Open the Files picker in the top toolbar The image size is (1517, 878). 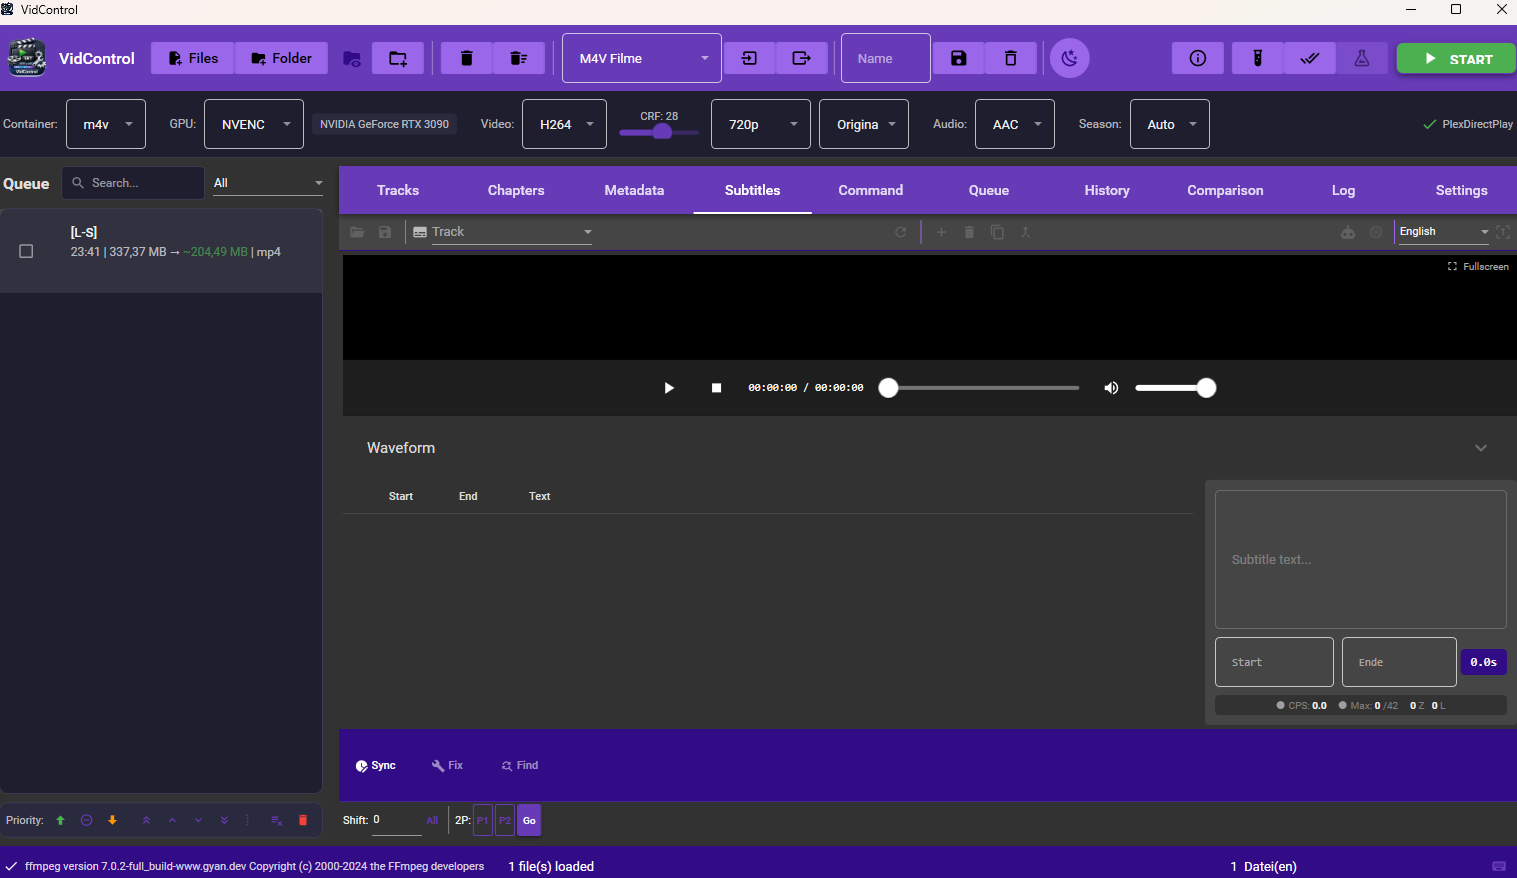[x=191, y=58]
